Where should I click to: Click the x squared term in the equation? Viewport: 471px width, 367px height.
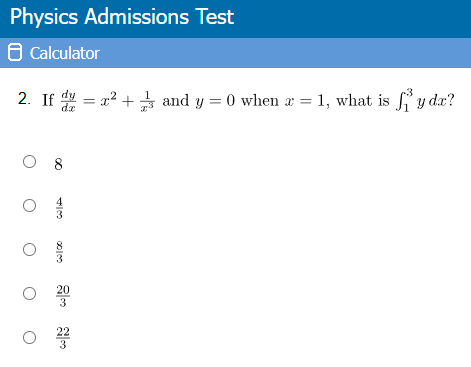tap(109, 99)
